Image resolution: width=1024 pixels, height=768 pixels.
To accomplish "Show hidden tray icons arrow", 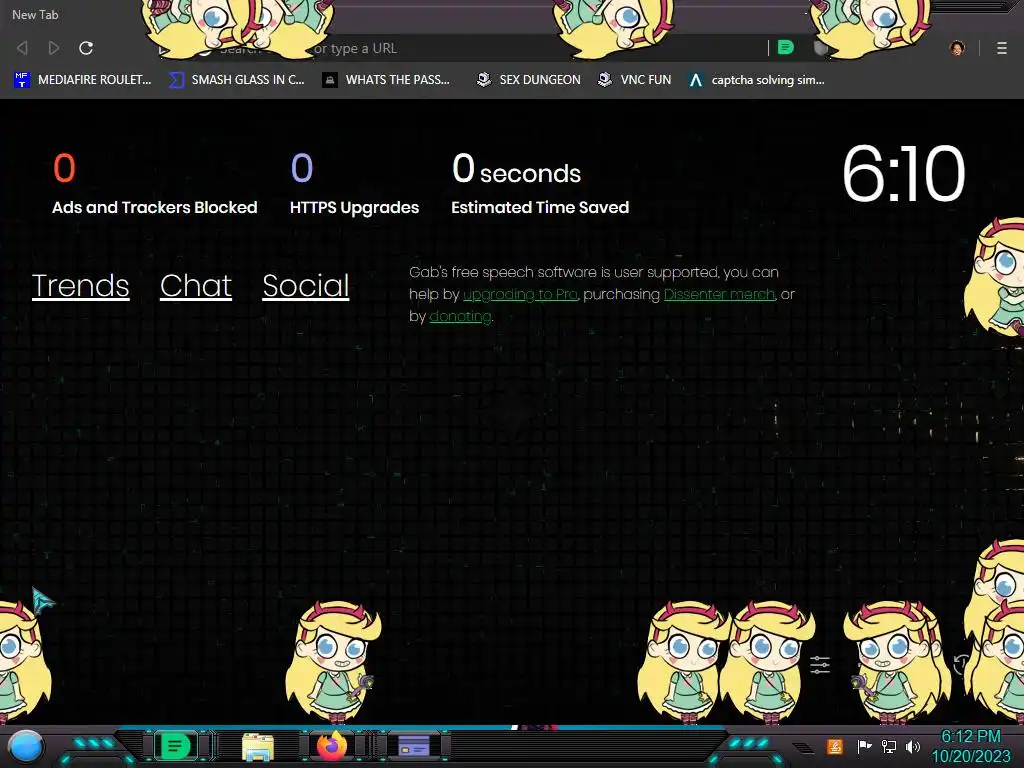I will point(803,747).
